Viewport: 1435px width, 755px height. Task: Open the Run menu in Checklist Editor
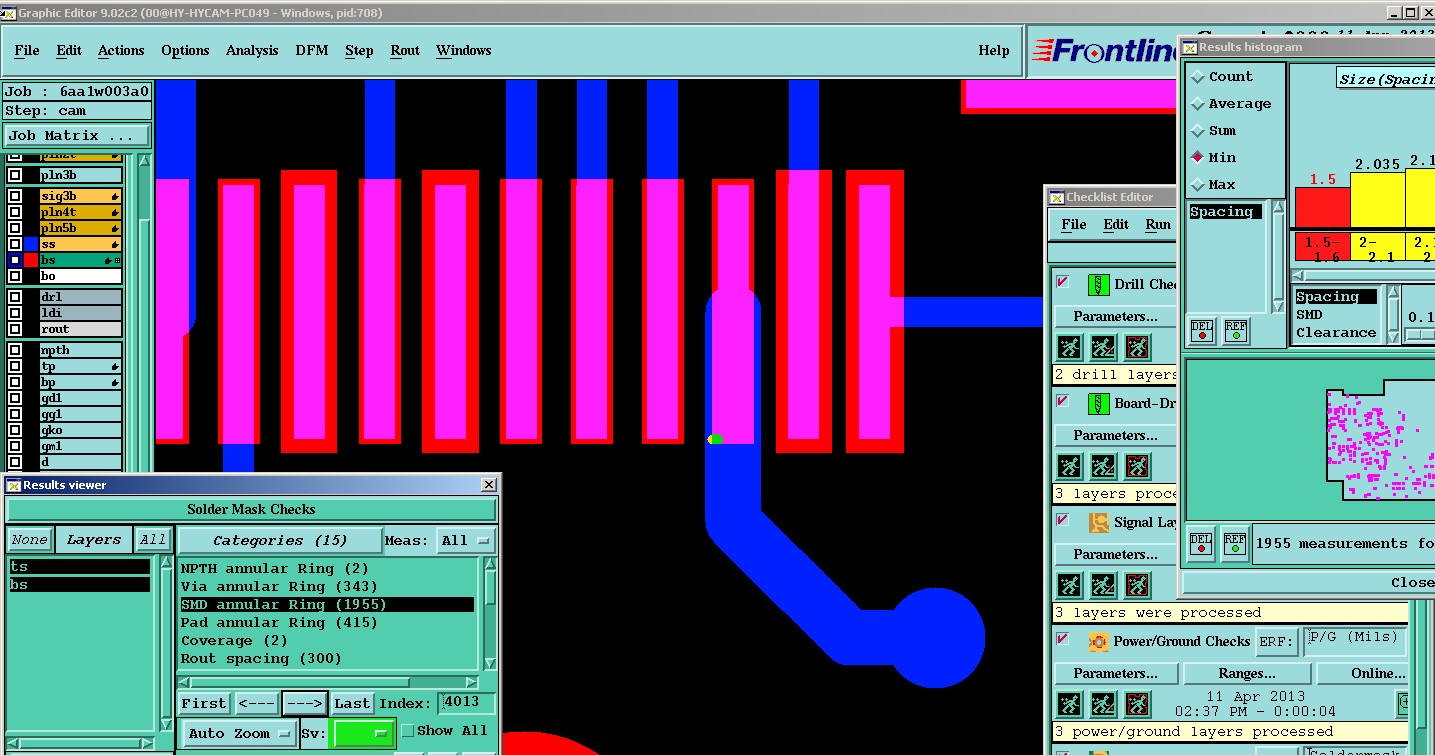click(1158, 224)
